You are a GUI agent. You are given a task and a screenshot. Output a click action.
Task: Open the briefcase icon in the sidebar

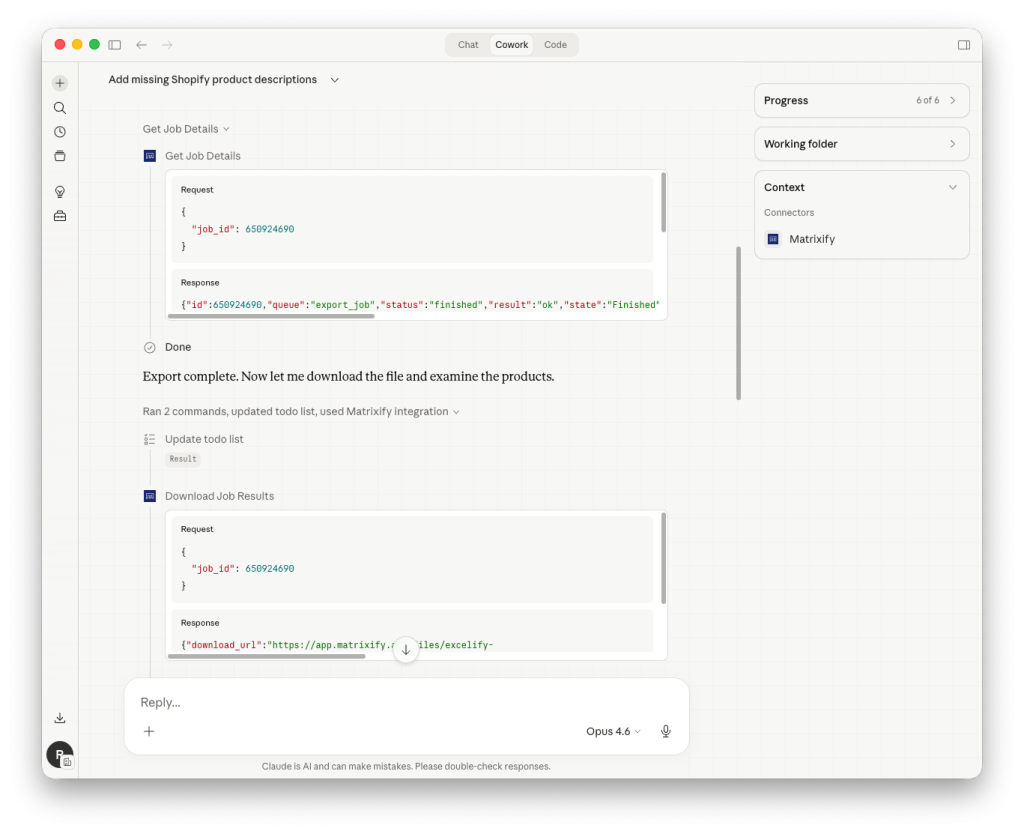point(60,215)
